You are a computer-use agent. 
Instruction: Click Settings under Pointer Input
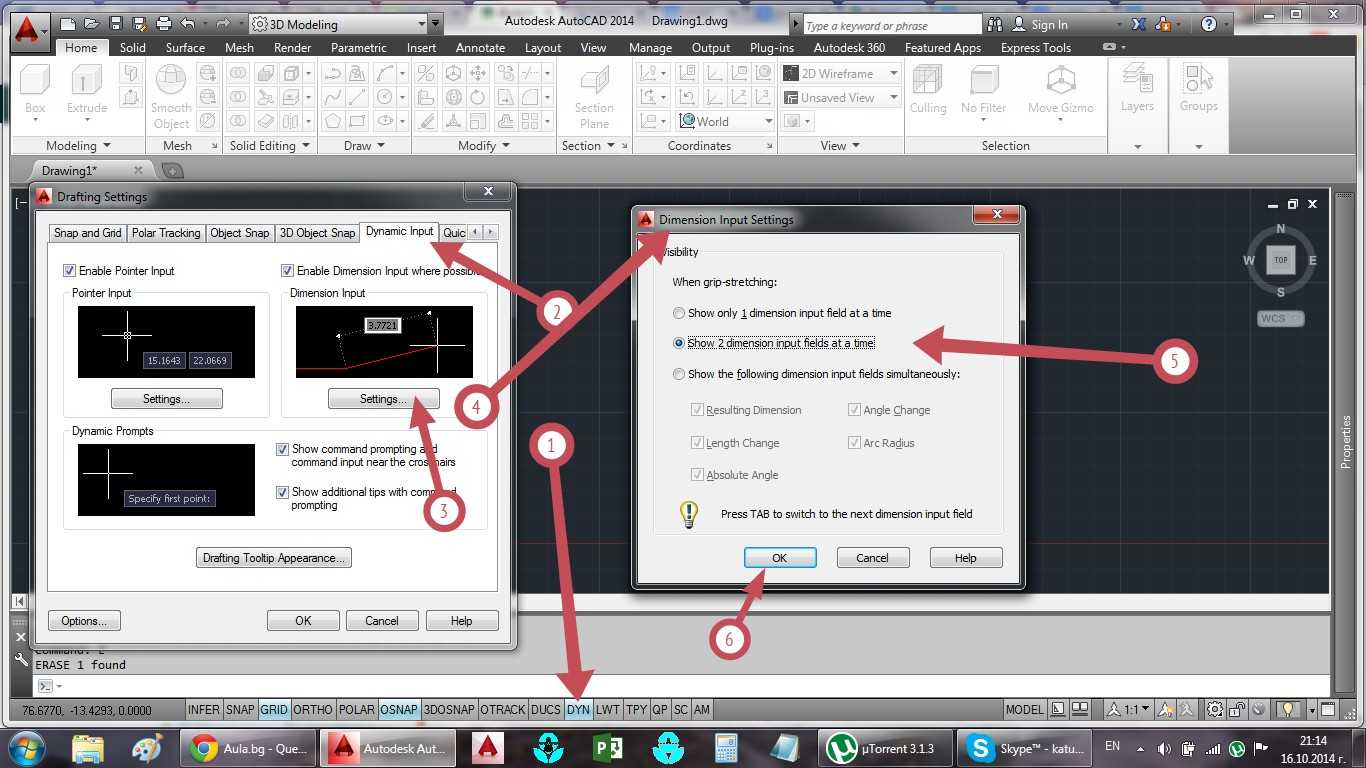point(166,399)
